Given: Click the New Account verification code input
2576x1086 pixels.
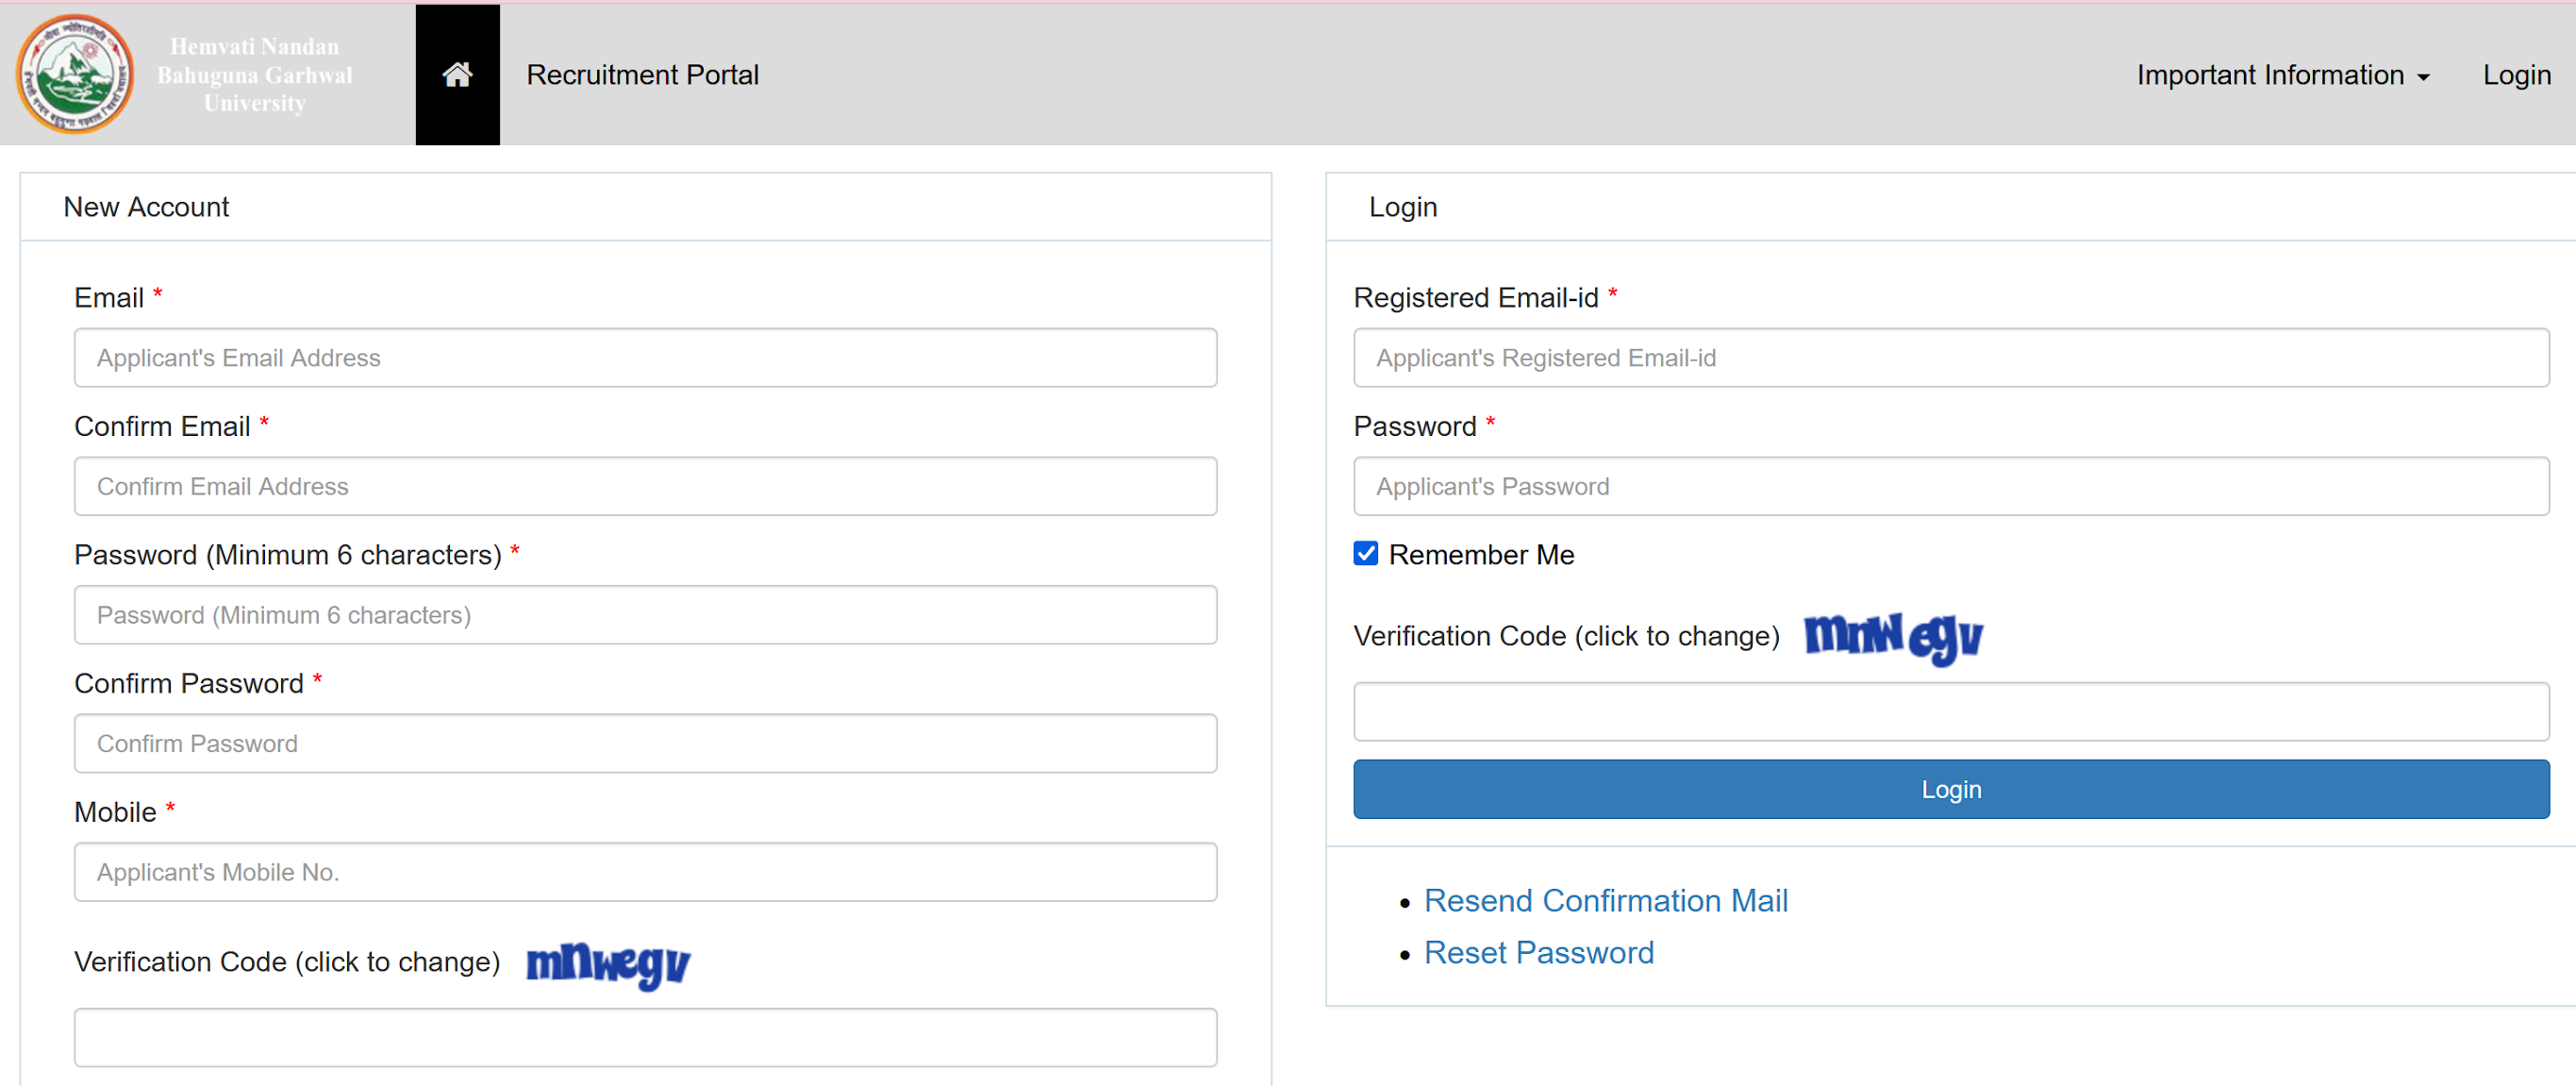Looking at the screenshot, I should tap(645, 1038).
